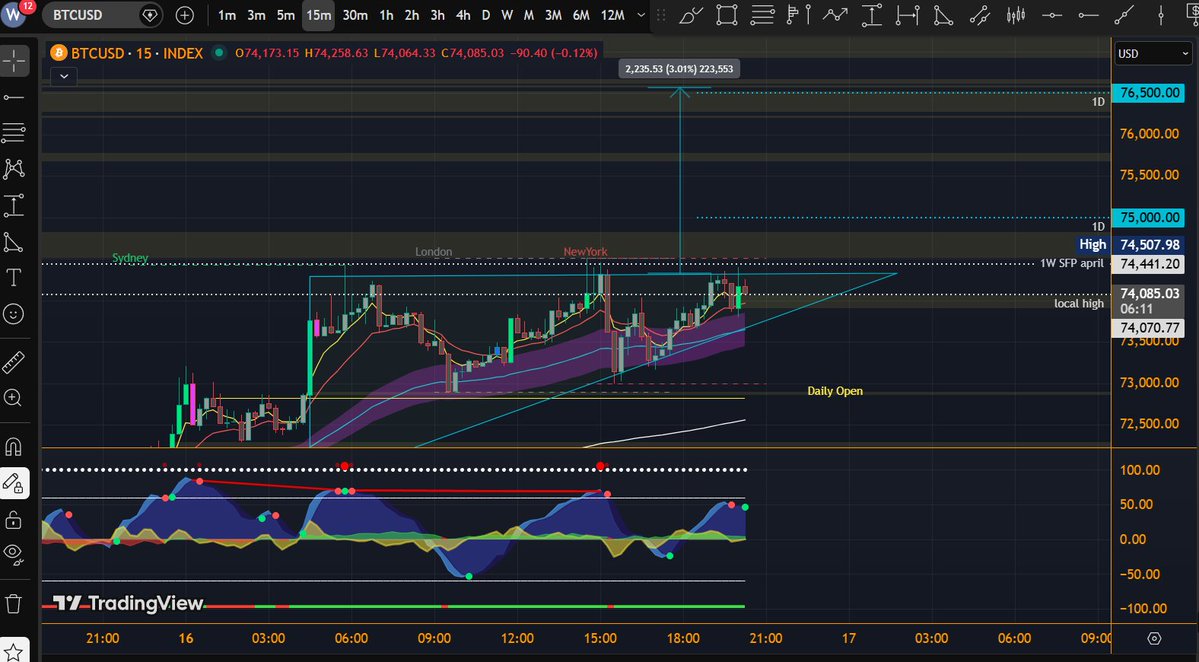Screen dimensions: 1199x662
Task: Activate the zoom in tool
Action: click(x=14, y=398)
